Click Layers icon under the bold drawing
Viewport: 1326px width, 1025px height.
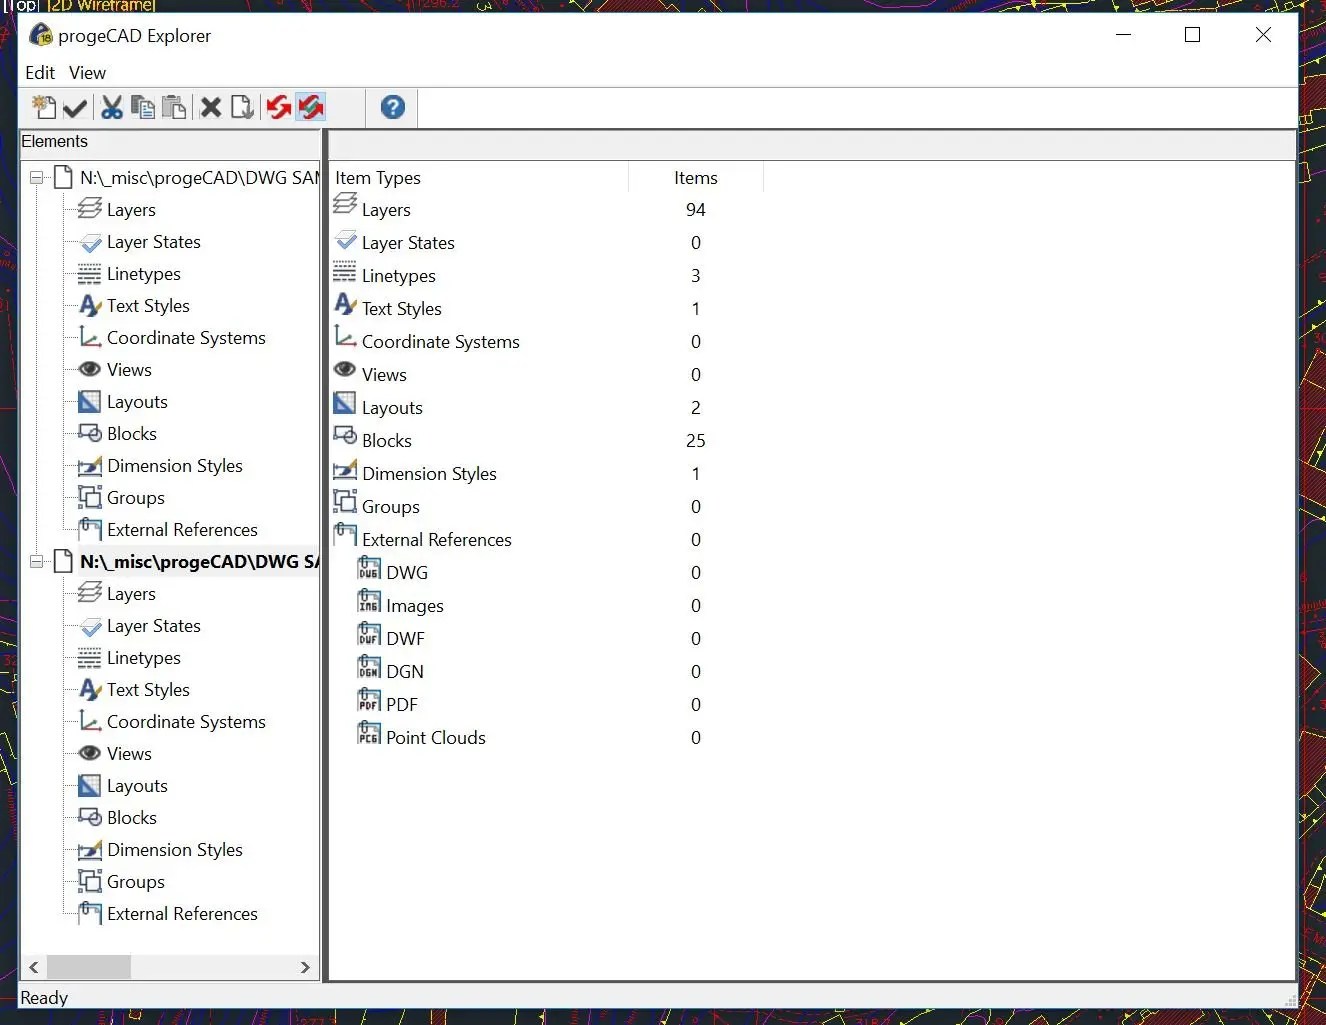pos(90,592)
